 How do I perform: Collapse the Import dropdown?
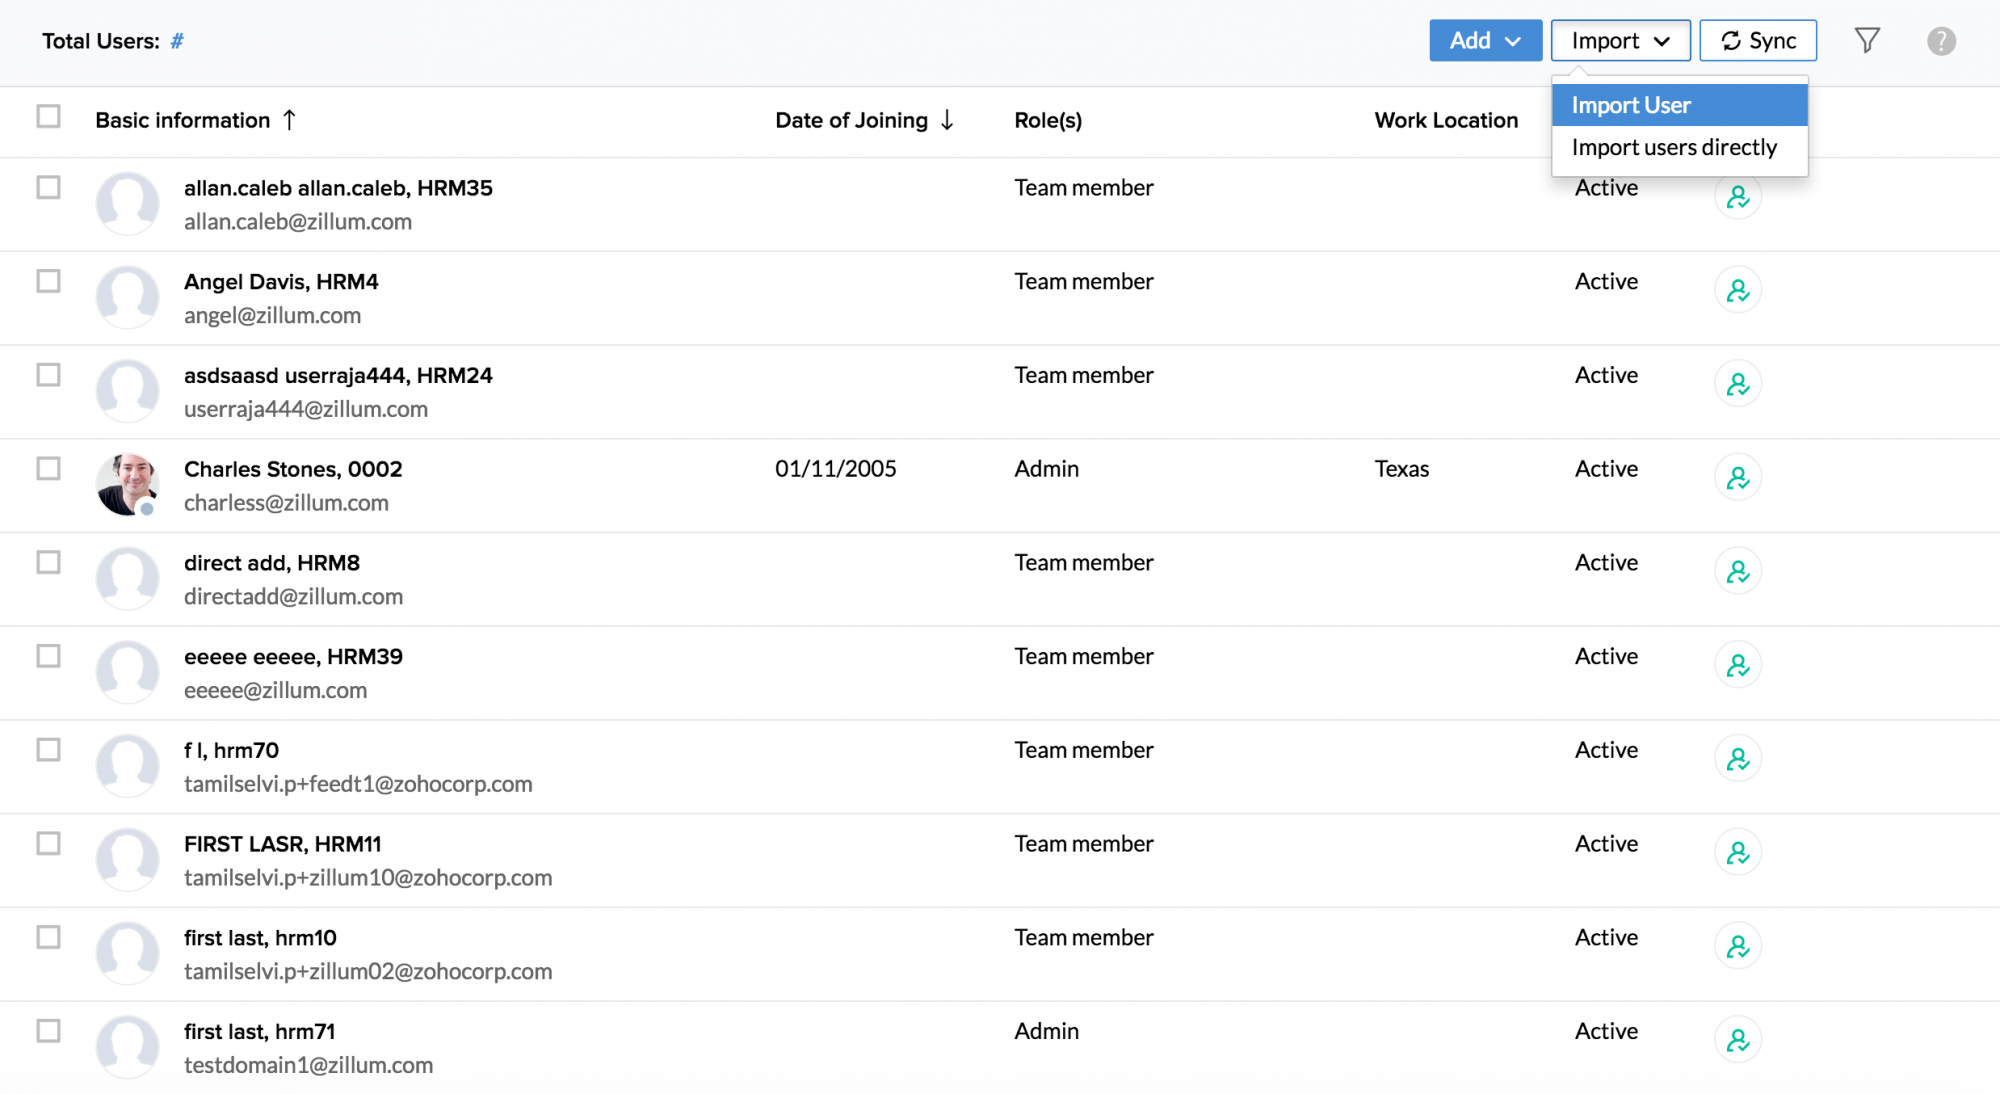pos(1620,41)
